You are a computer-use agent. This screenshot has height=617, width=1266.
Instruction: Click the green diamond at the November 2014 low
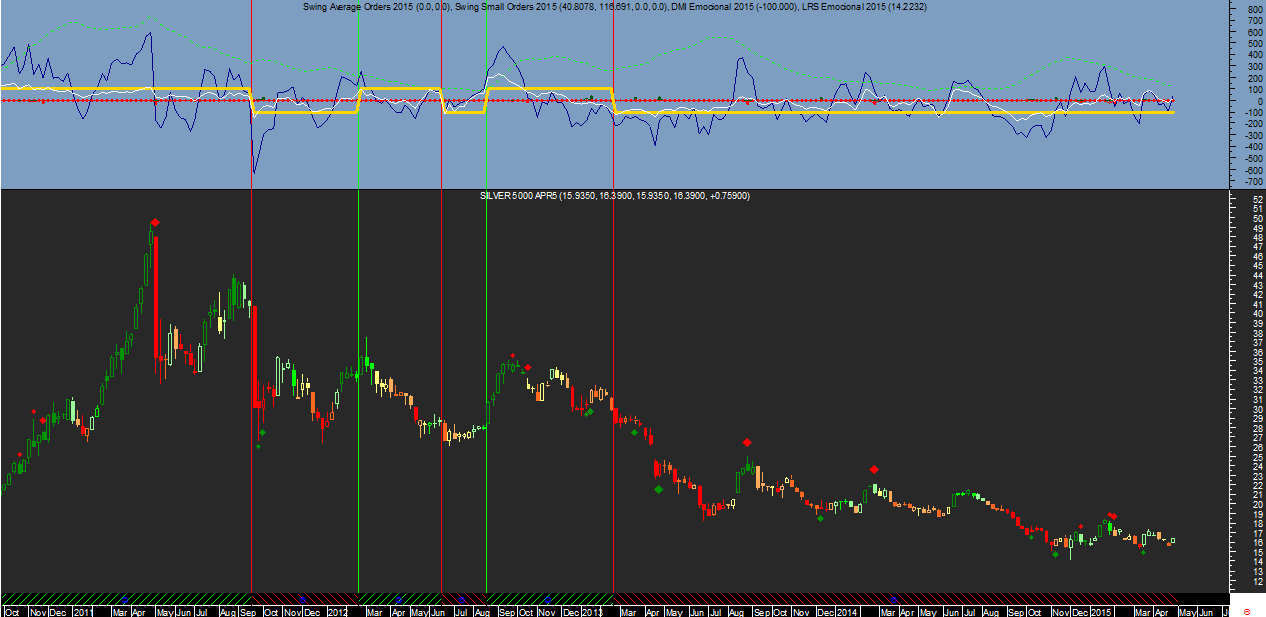pyautogui.click(x=1055, y=554)
